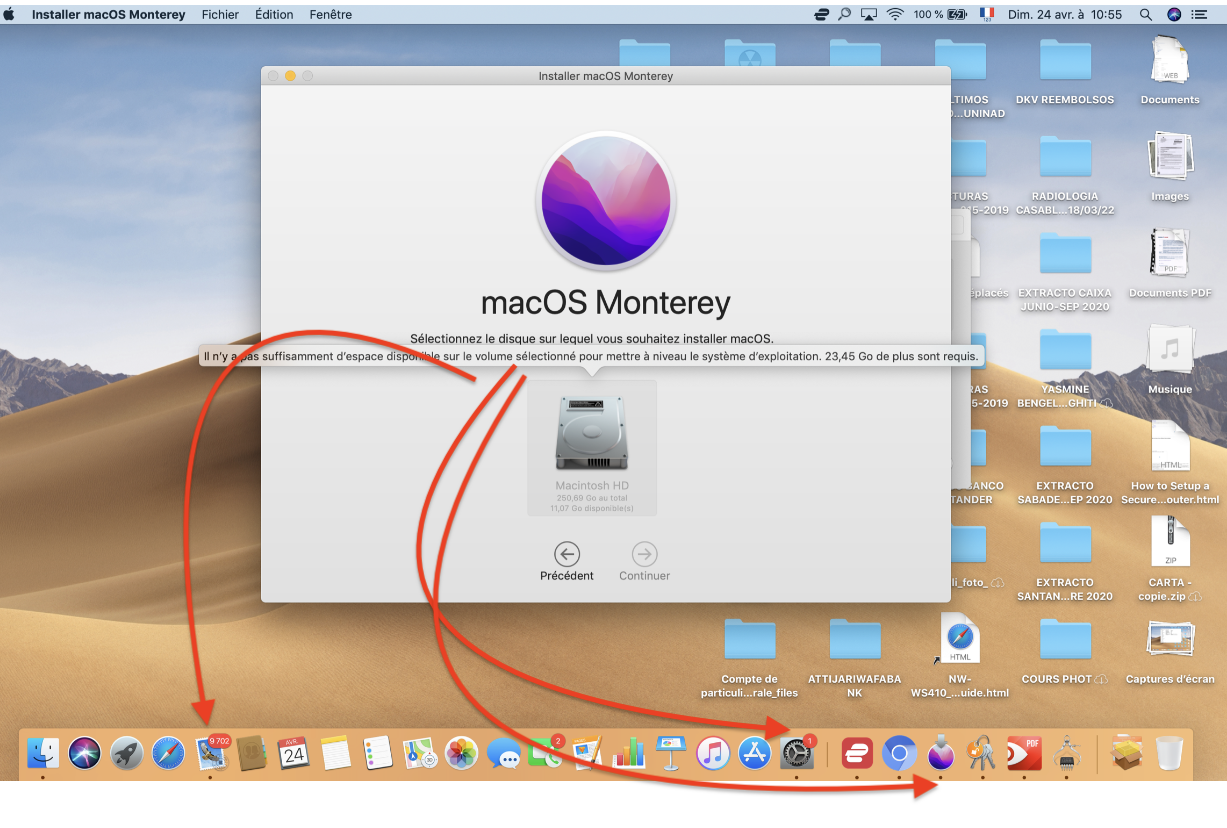Open the AirPlay display menu
The width and height of the screenshot is (1227, 828).
tap(869, 14)
